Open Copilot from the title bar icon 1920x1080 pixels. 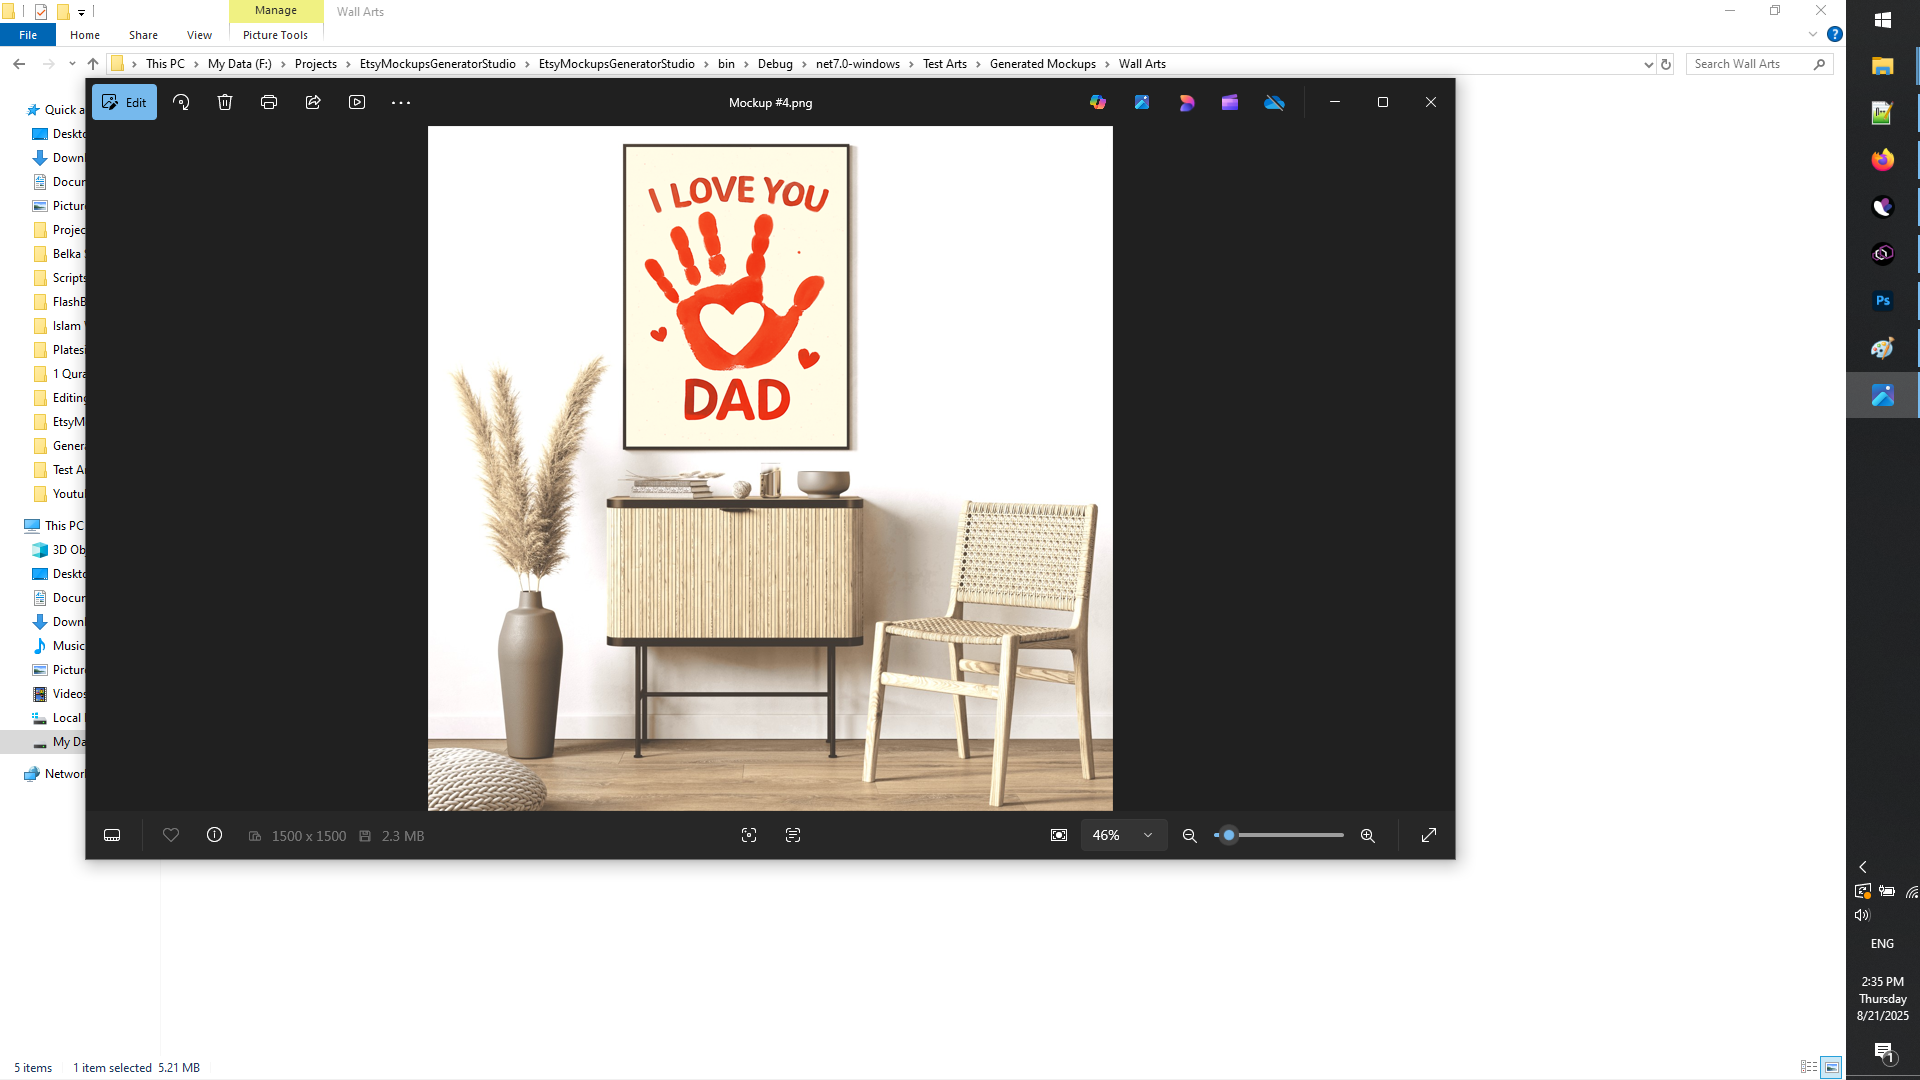pyautogui.click(x=1097, y=101)
